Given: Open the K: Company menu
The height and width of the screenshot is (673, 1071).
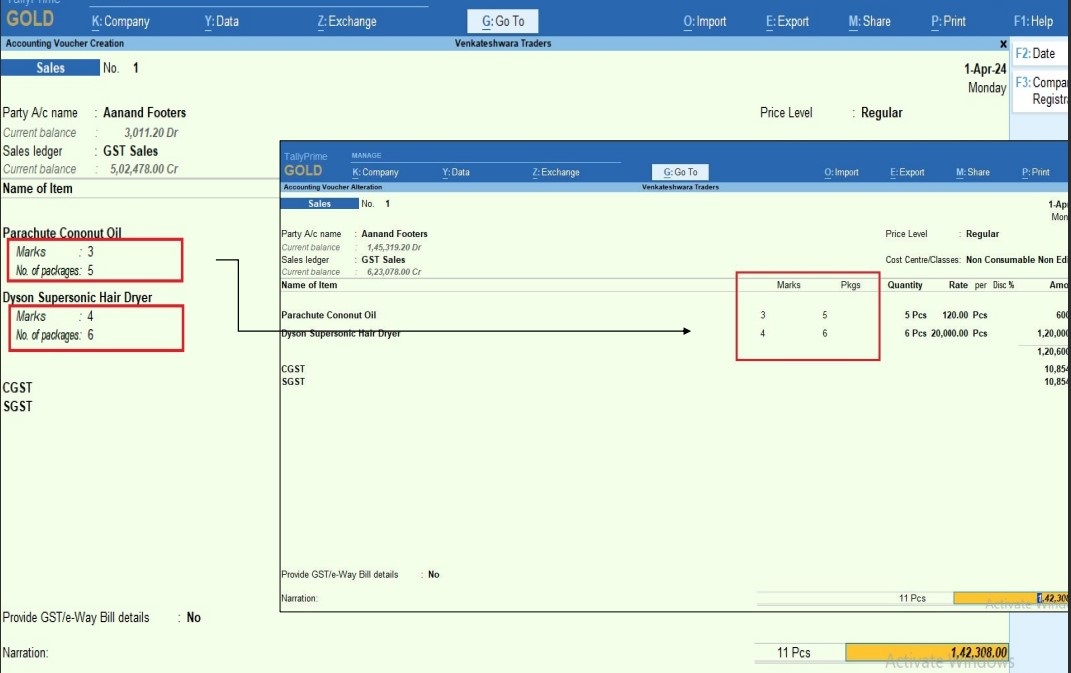Looking at the screenshot, I should [x=120, y=21].
